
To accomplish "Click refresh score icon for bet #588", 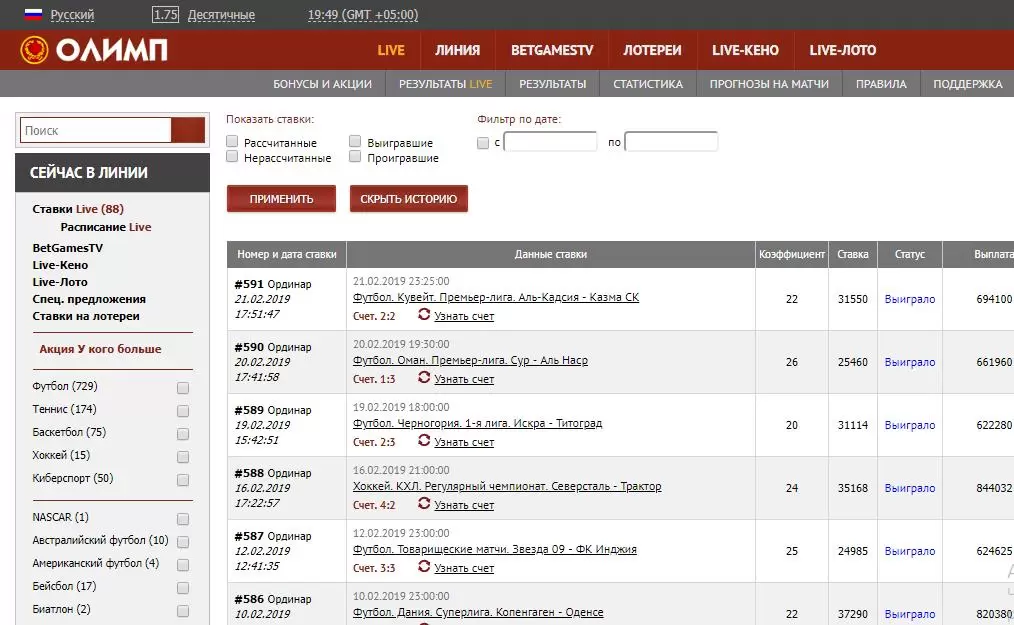I will click(x=424, y=504).
